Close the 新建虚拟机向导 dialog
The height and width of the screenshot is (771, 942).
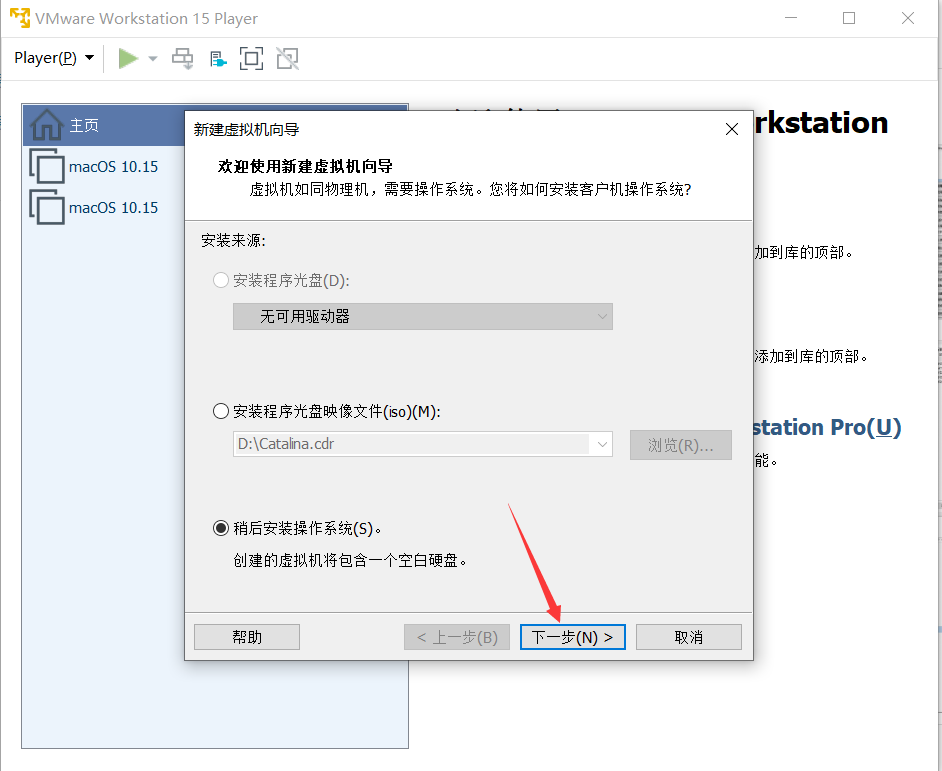click(x=732, y=129)
